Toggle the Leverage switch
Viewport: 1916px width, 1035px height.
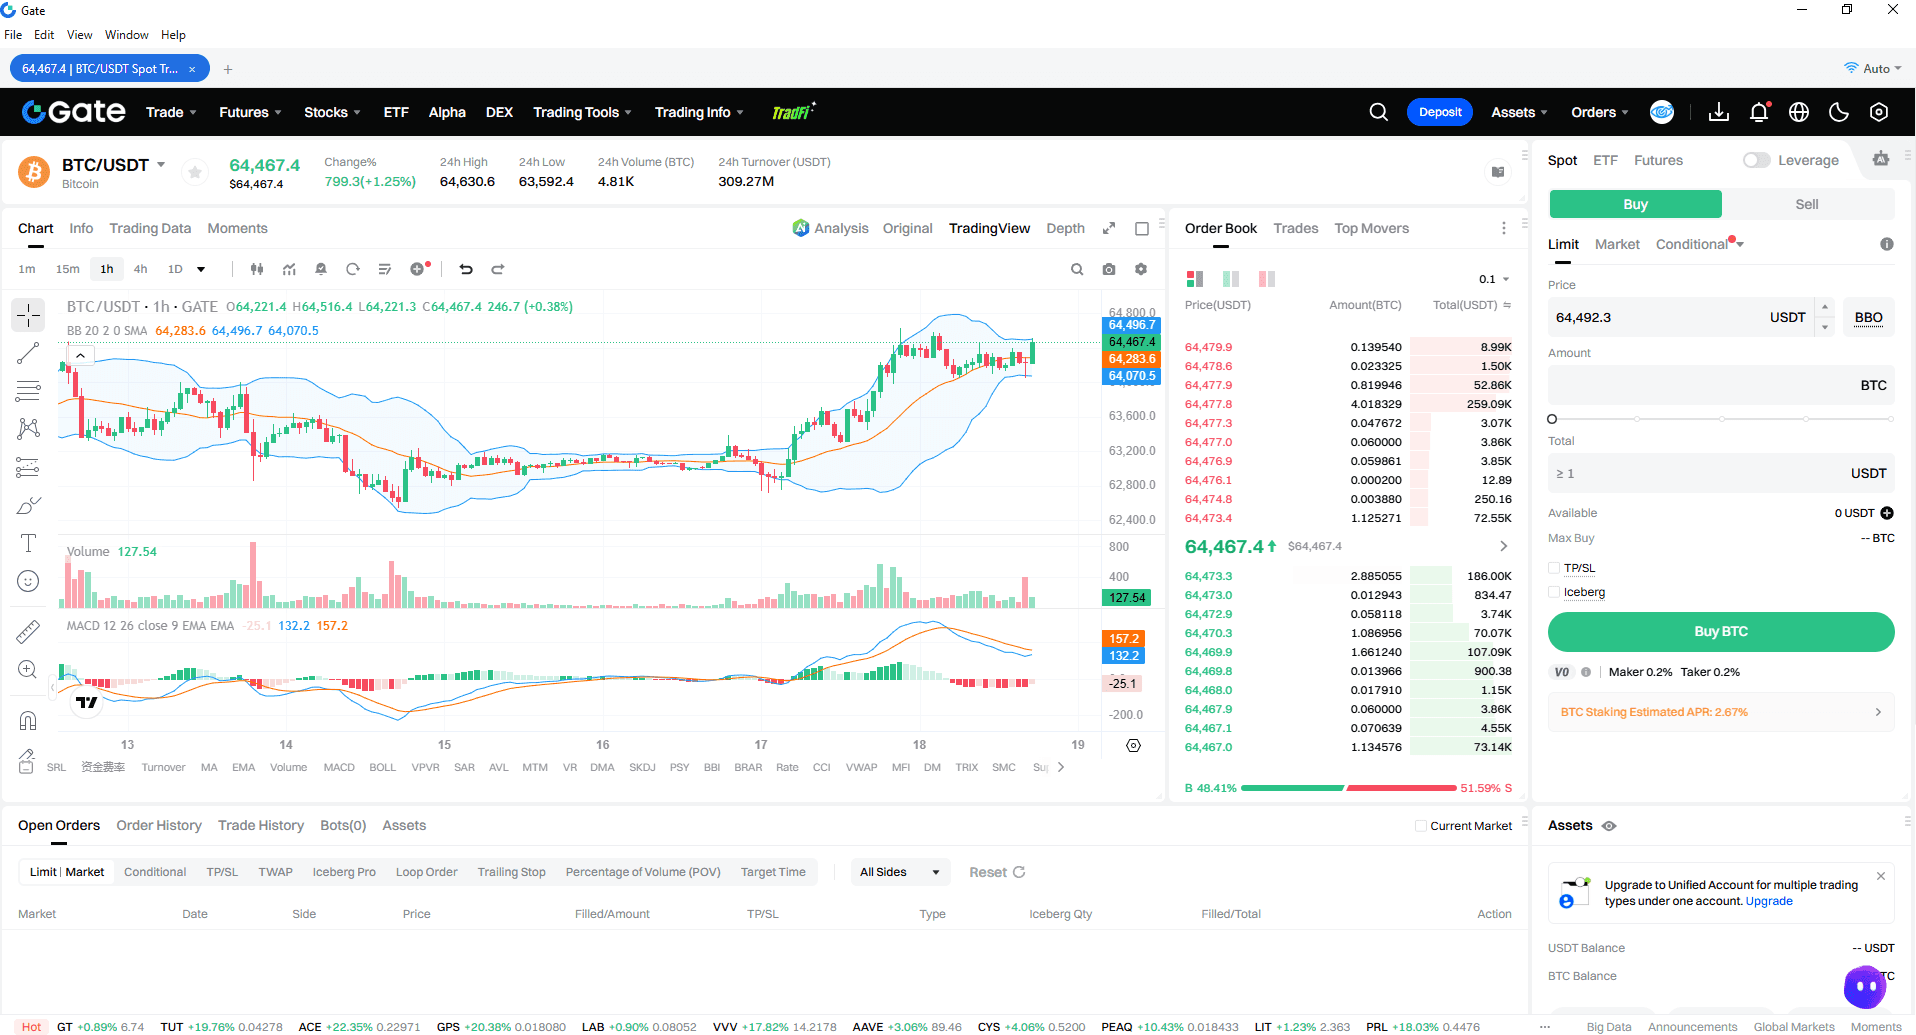[x=1757, y=160]
